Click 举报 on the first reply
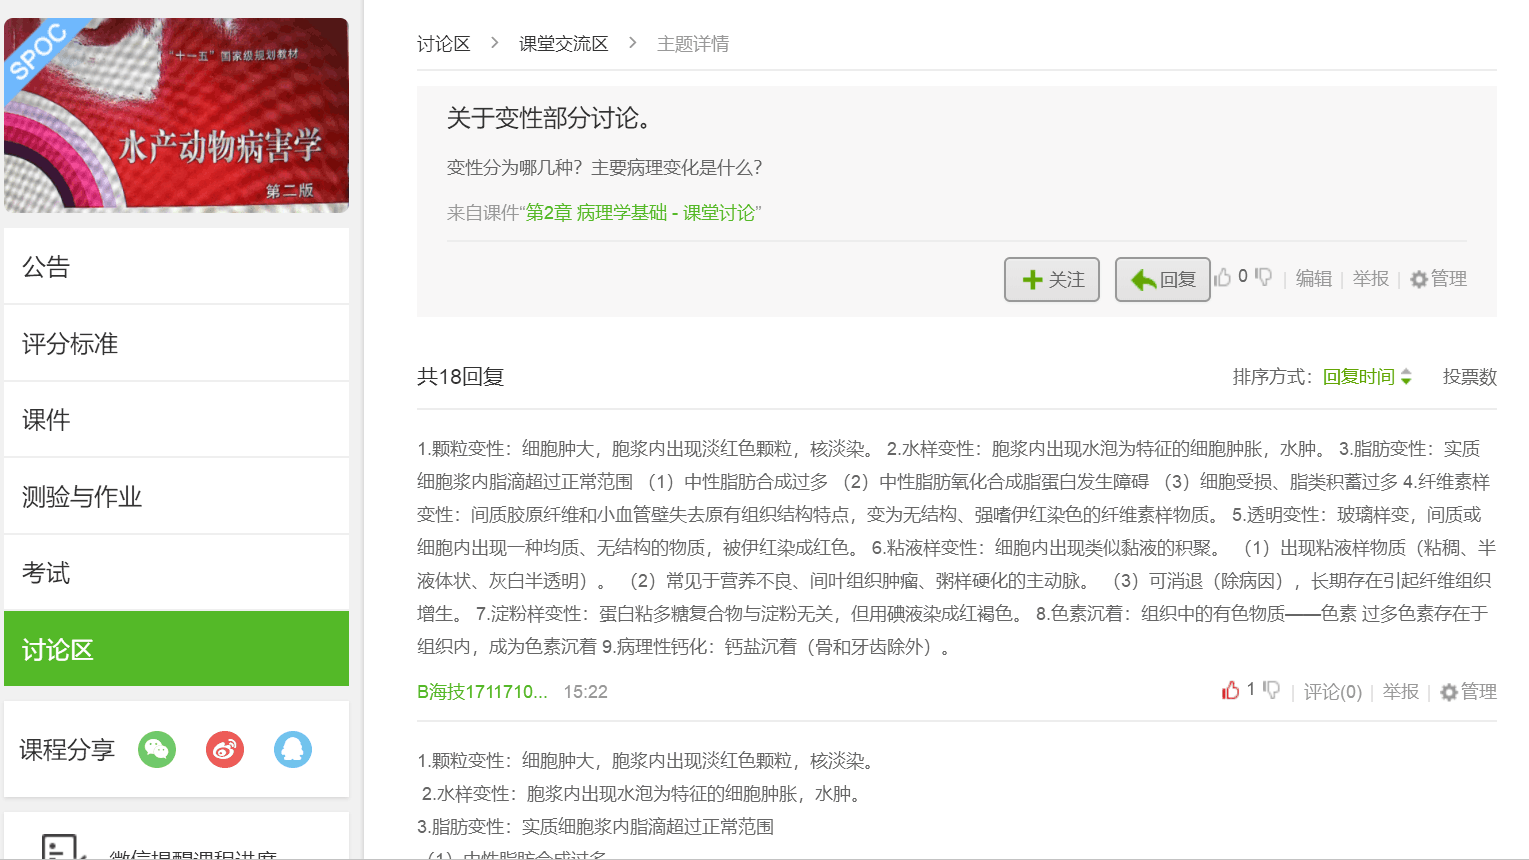The image size is (1529, 860). [x=1400, y=692]
